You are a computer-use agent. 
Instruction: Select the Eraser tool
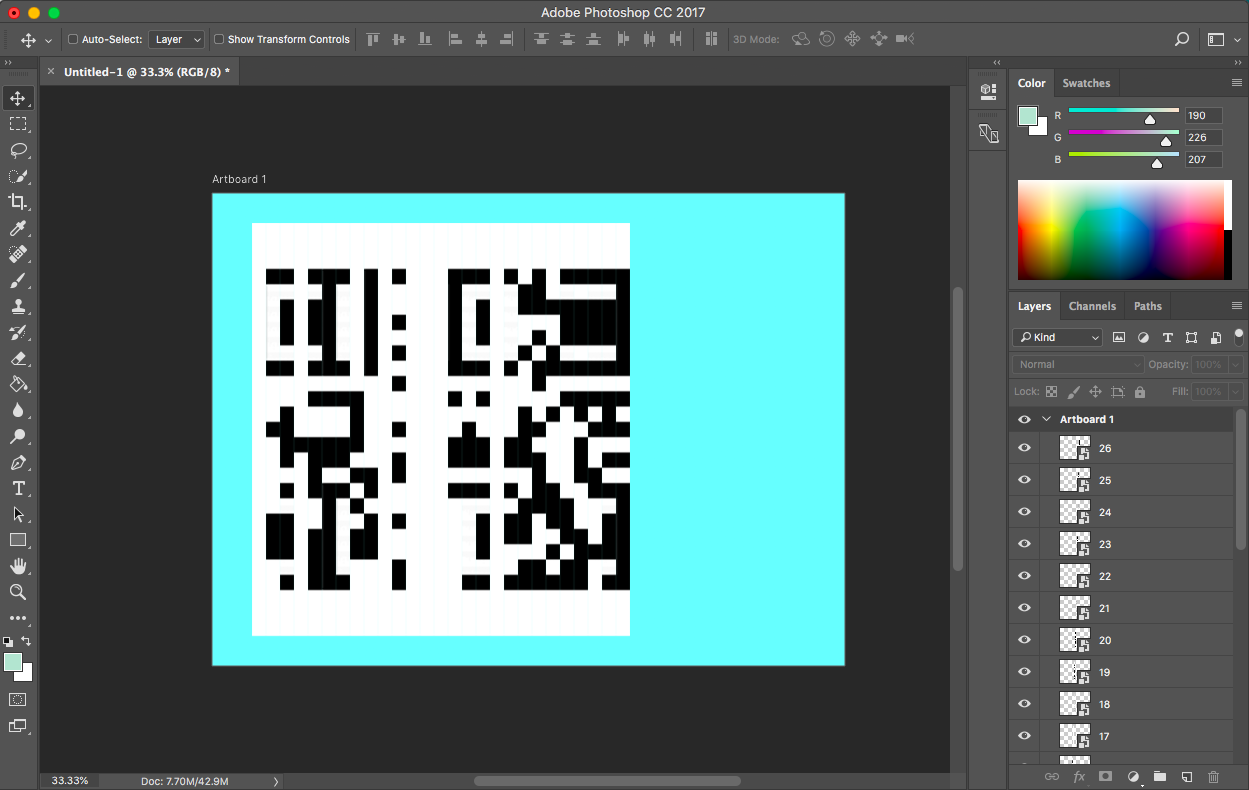point(18,358)
